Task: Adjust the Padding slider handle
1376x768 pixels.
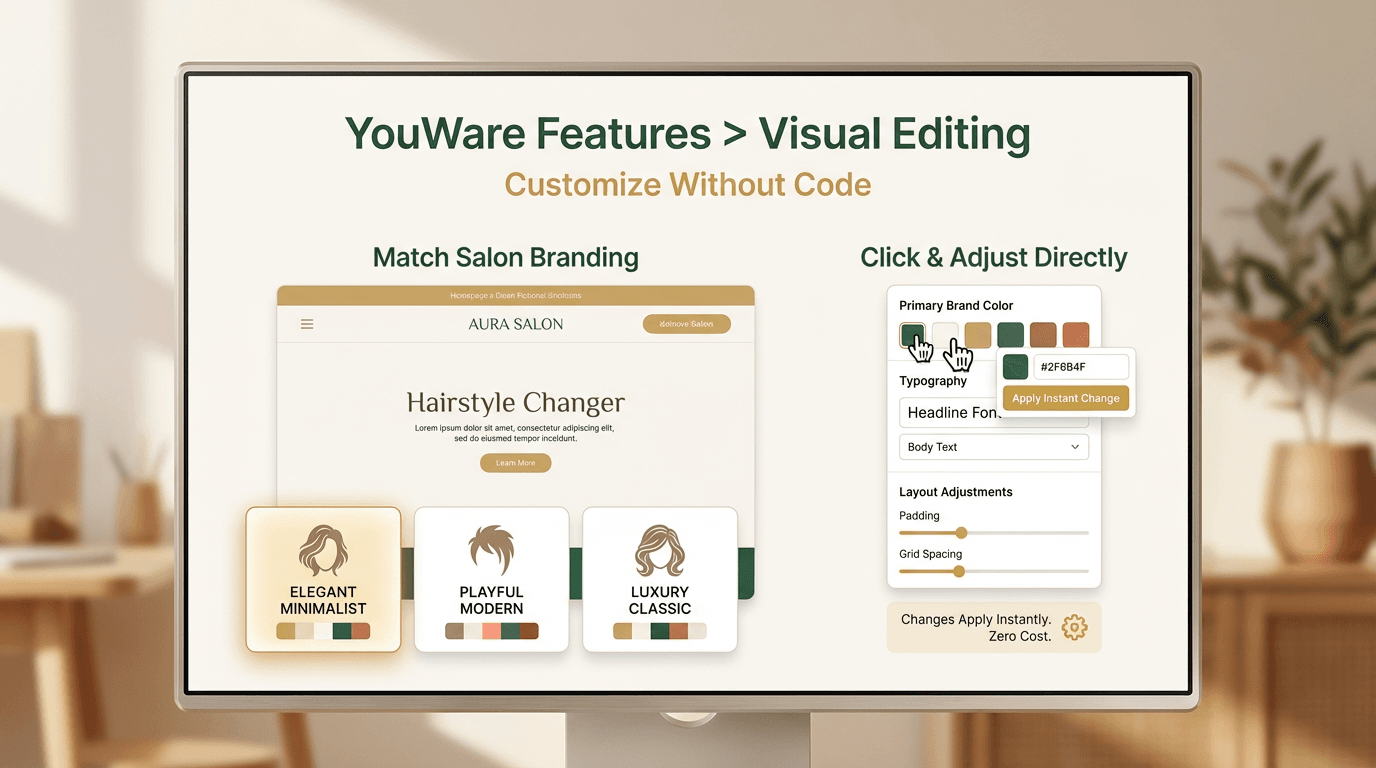Action: pyautogui.click(x=961, y=533)
